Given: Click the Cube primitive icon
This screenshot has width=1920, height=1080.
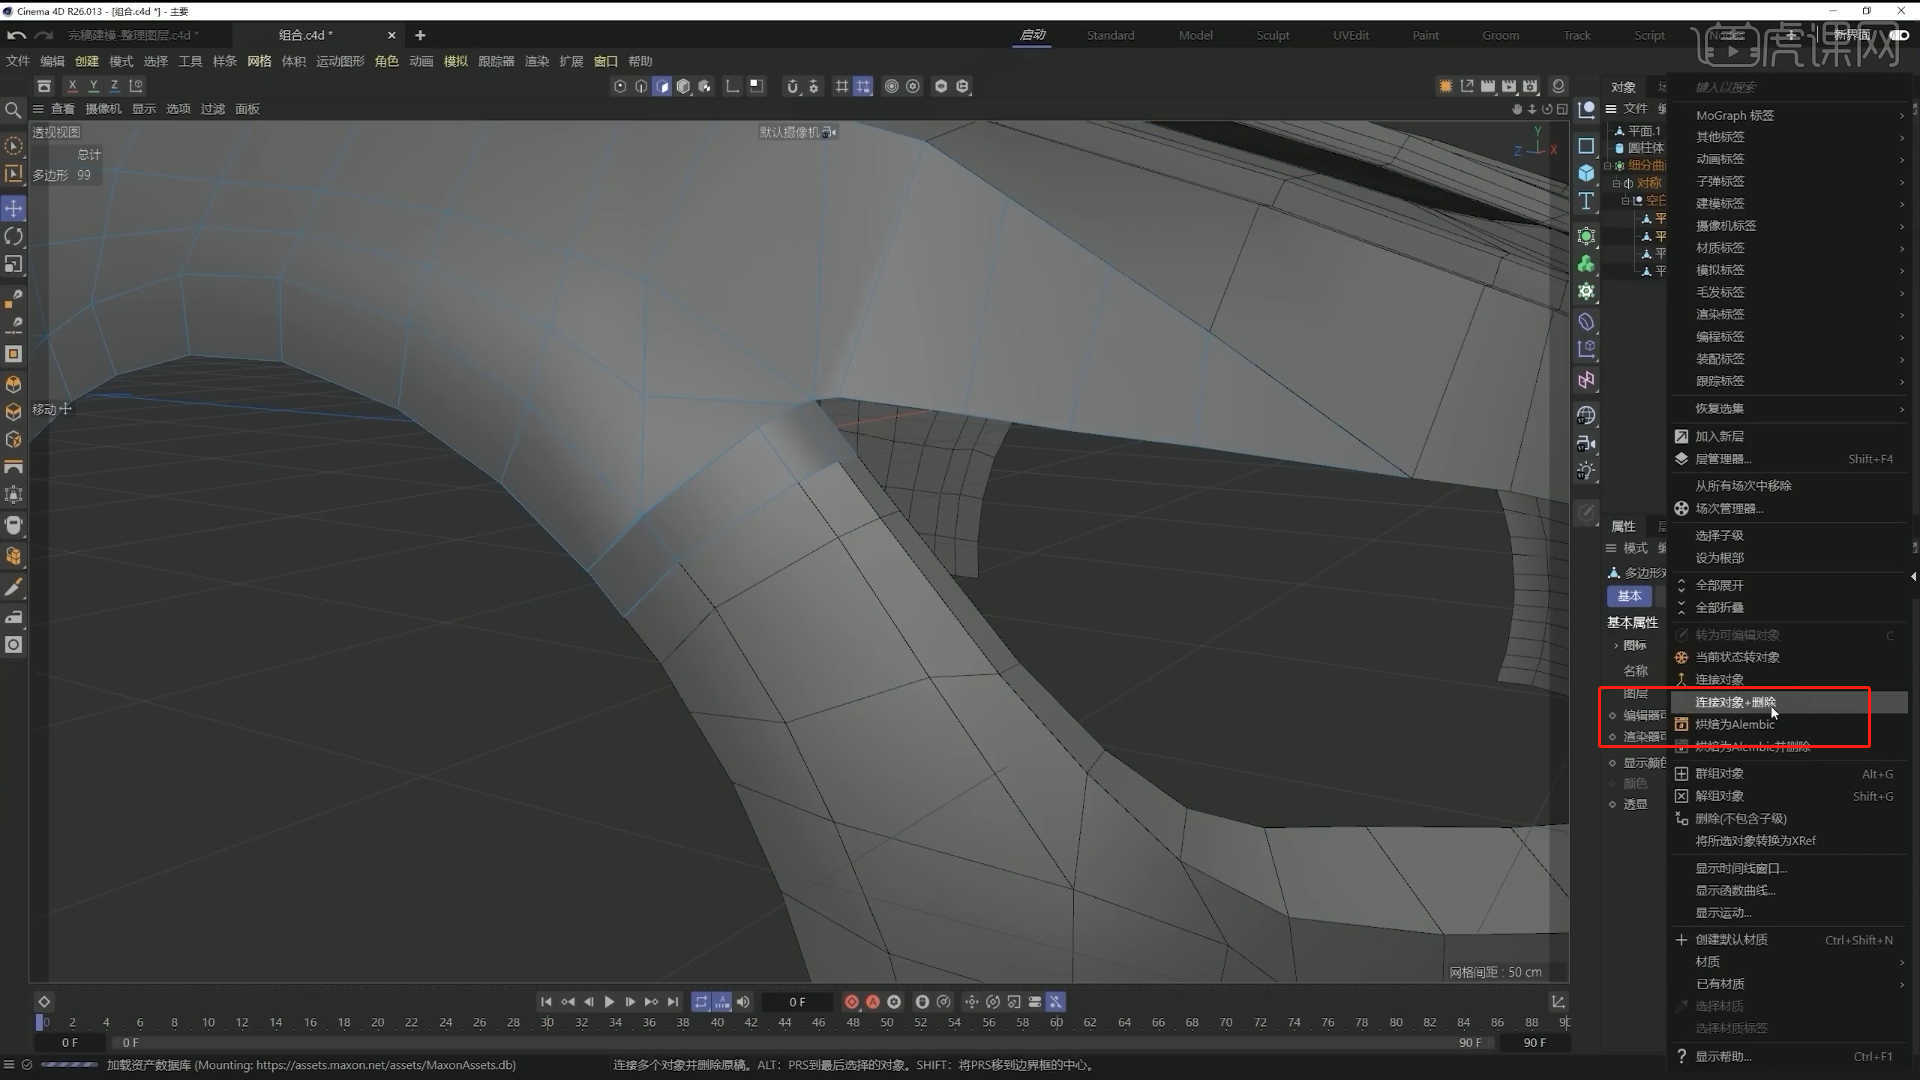Looking at the screenshot, I should click(1586, 173).
